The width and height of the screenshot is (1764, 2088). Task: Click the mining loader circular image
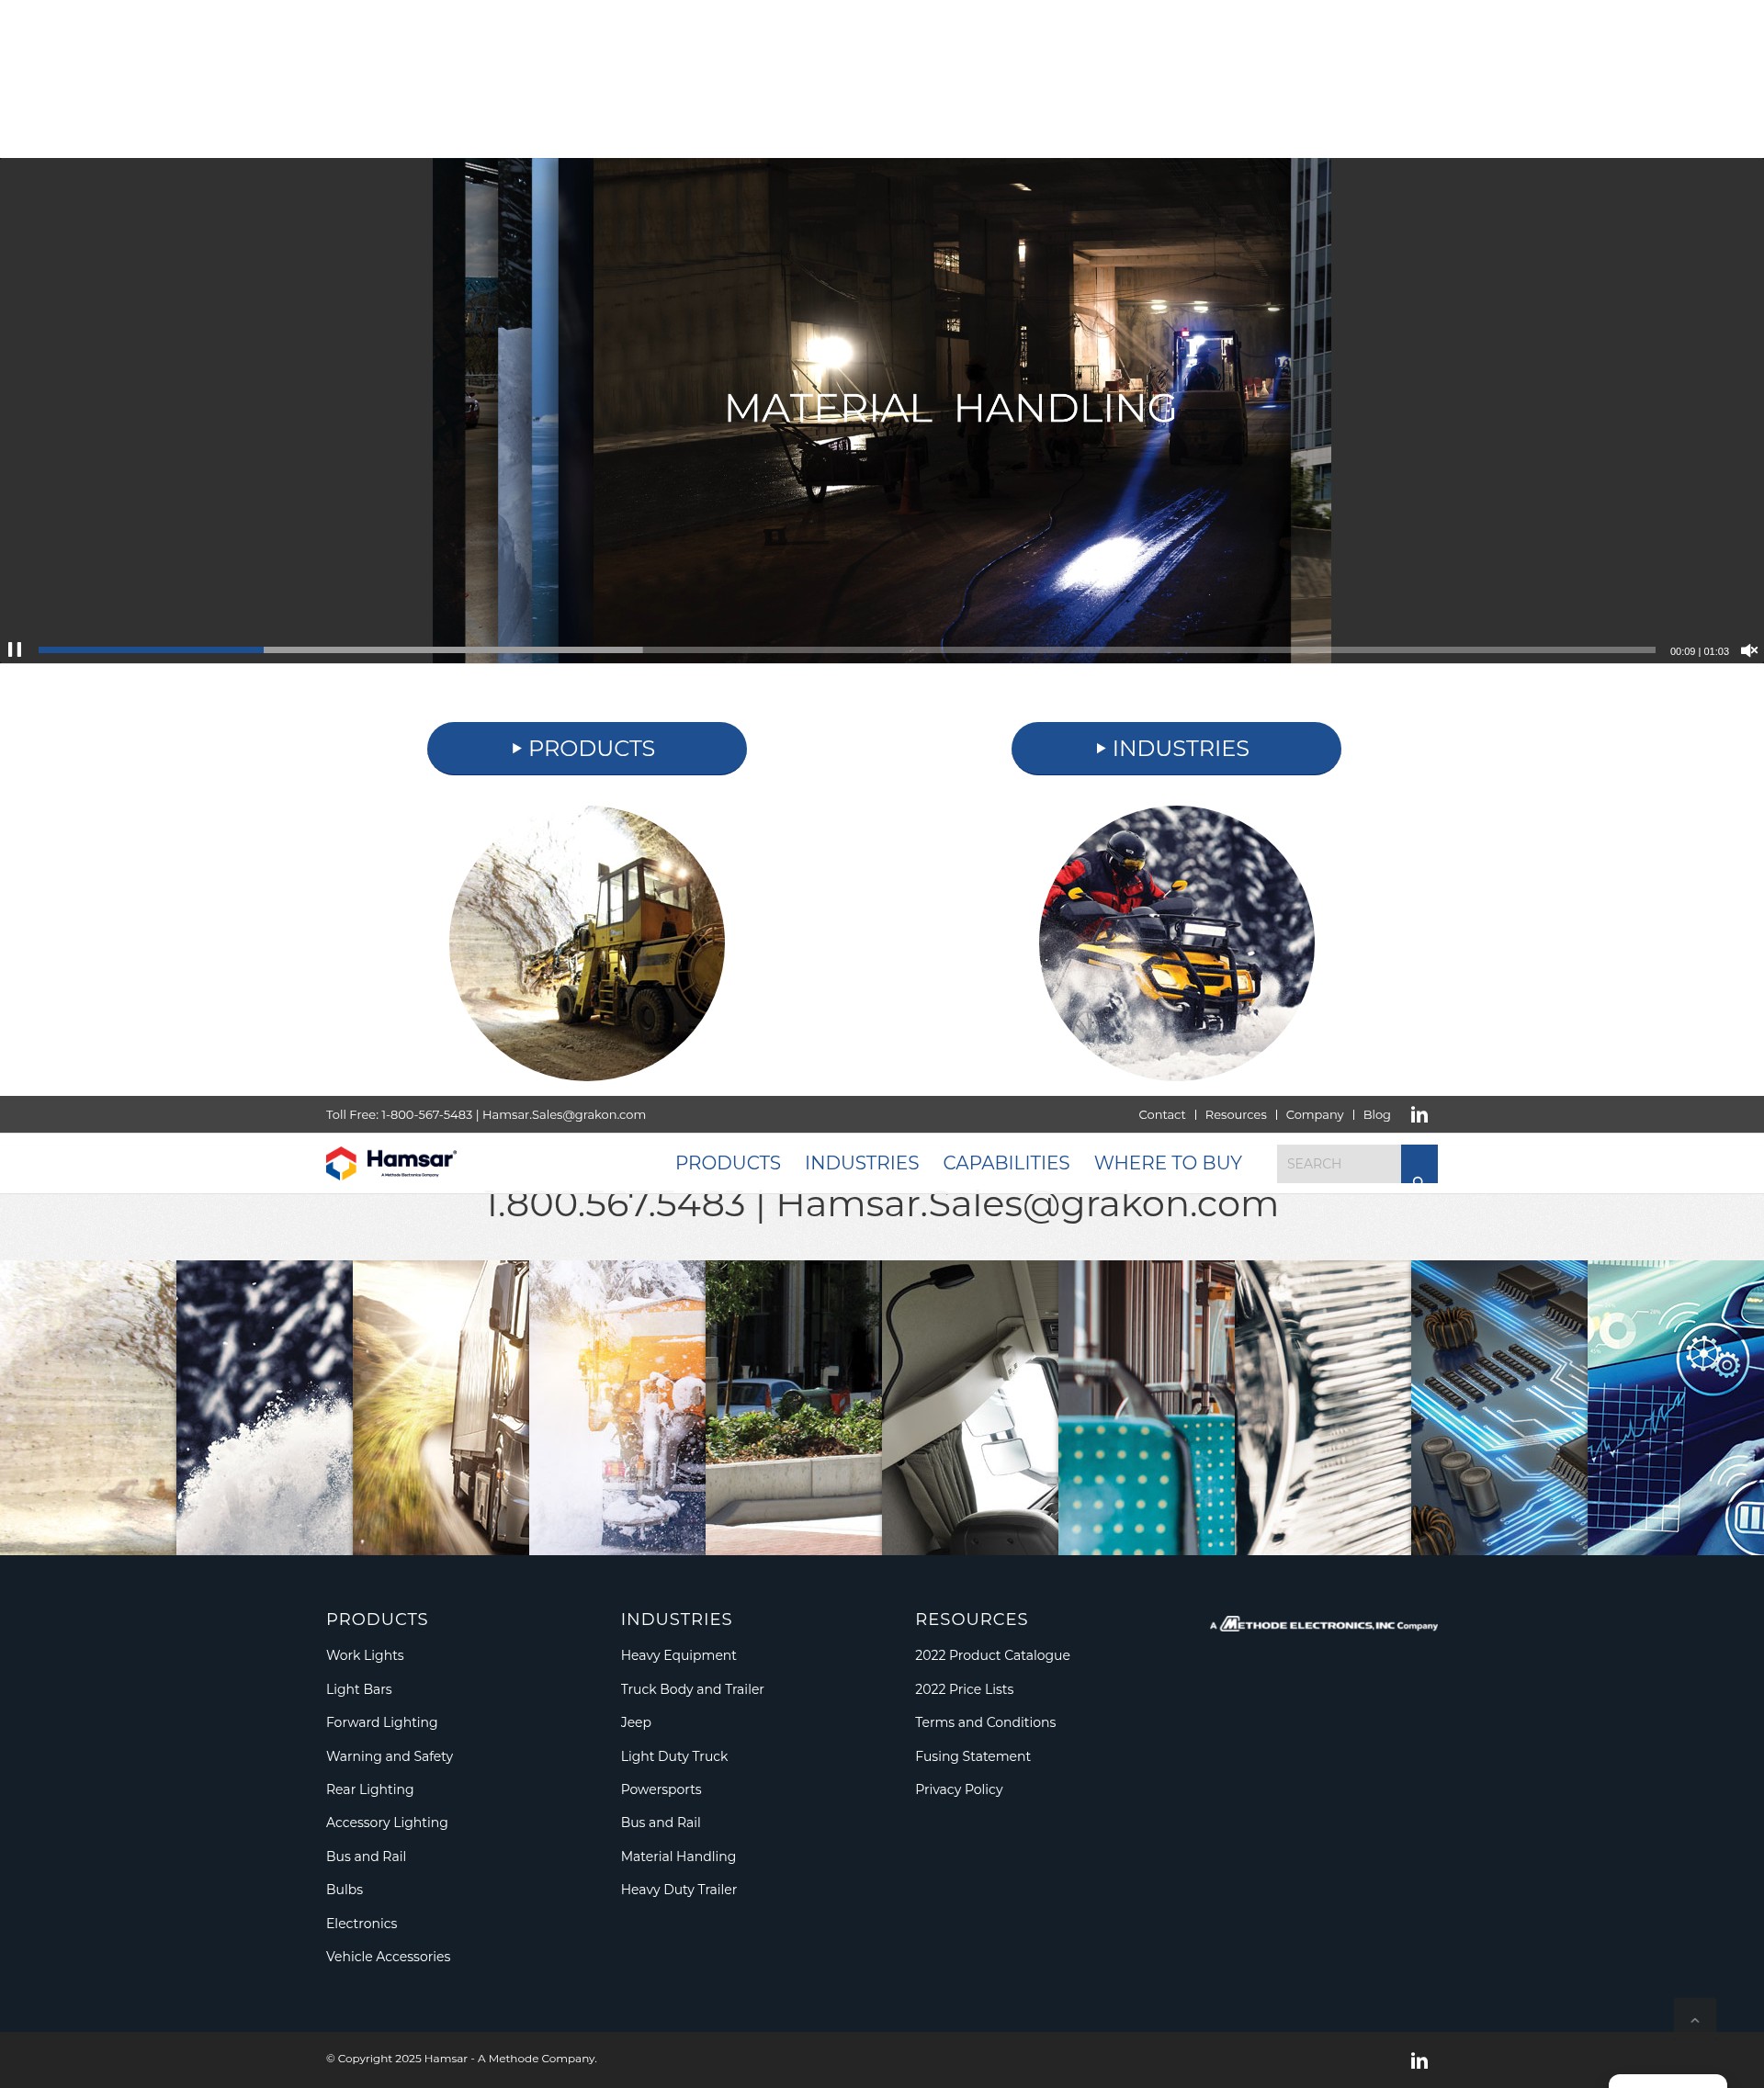pyautogui.click(x=587, y=943)
